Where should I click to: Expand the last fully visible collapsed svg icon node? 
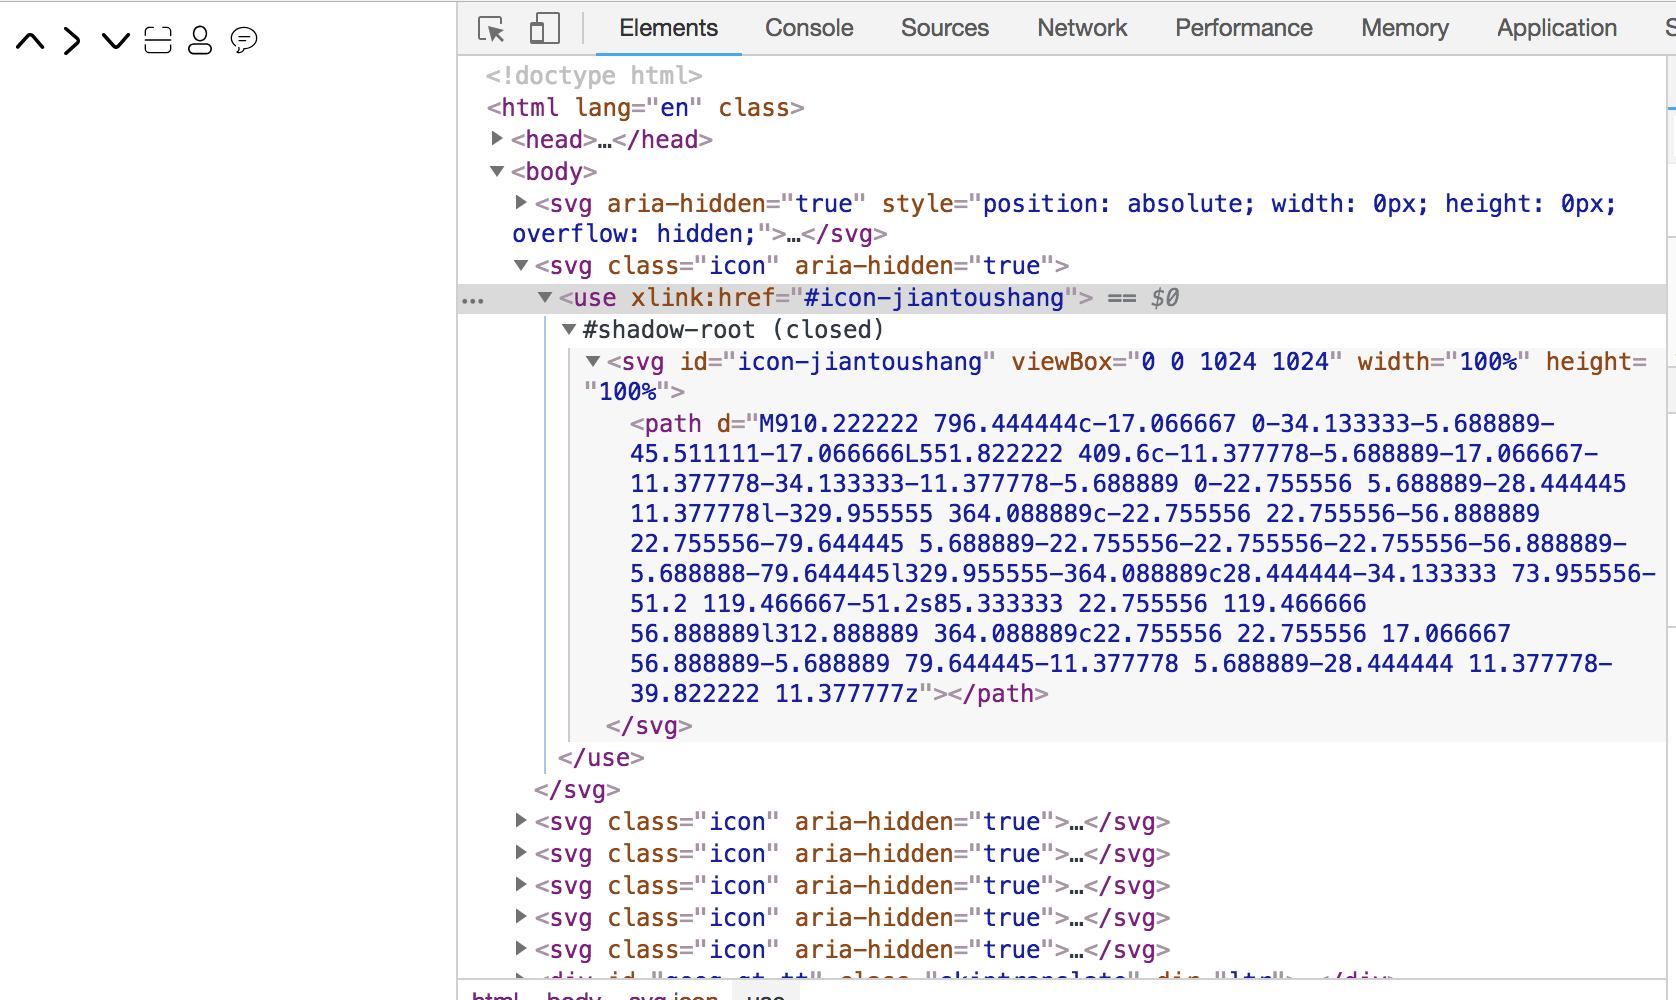click(x=521, y=949)
